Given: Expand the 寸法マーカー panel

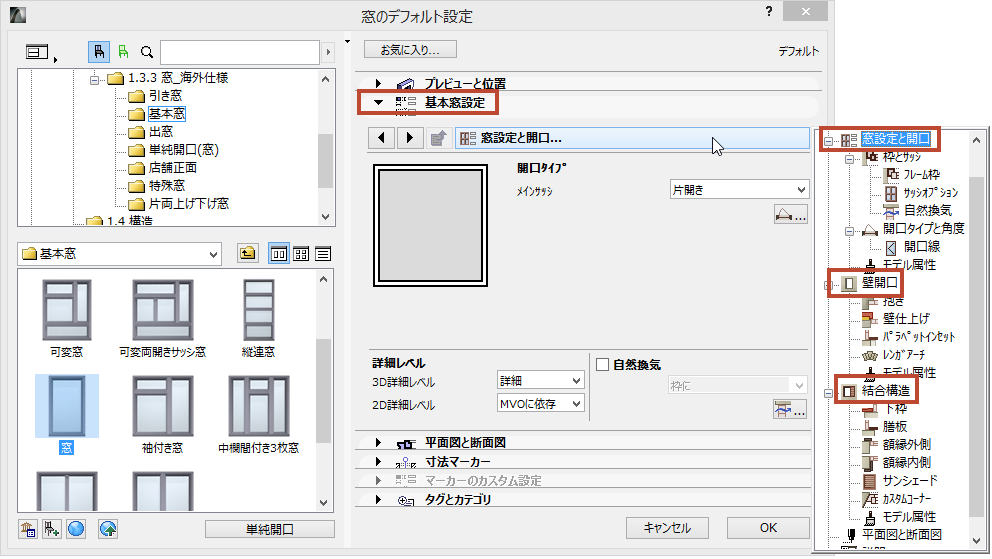Looking at the screenshot, I should [x=378, y=462].
